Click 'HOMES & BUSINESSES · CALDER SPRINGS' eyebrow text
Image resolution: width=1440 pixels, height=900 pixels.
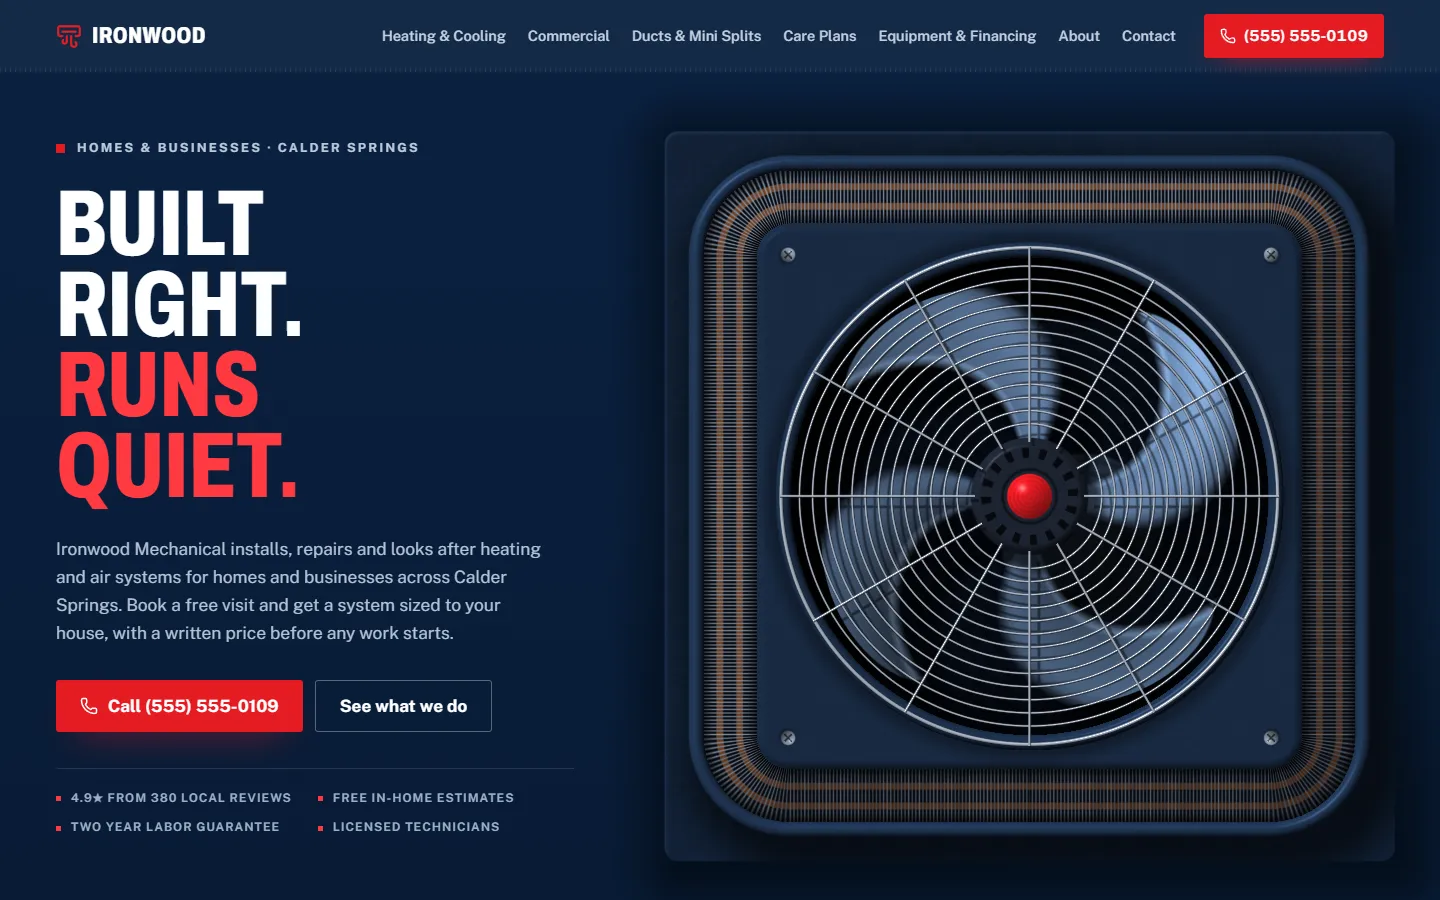tap(248, 147)
